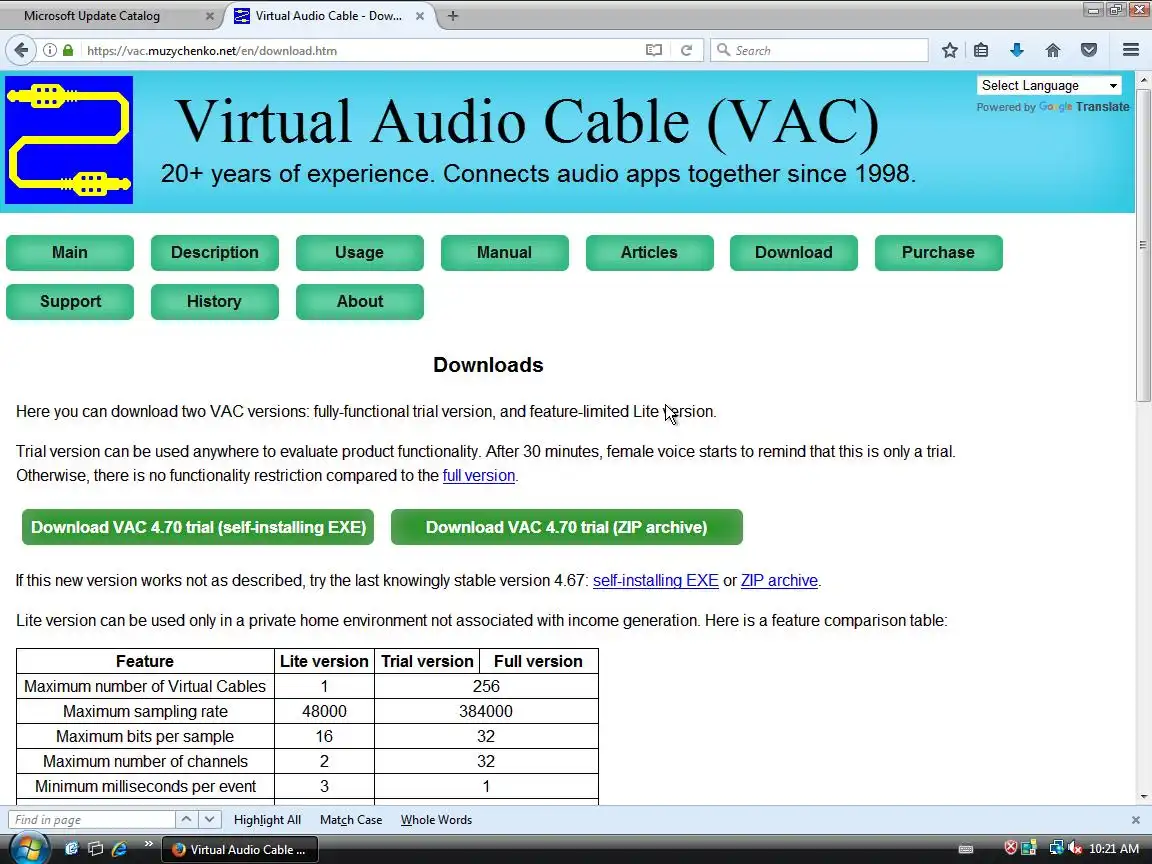1152x864 pixels.
Task: Open the Articles page
Action: click(x=649, y=253)
